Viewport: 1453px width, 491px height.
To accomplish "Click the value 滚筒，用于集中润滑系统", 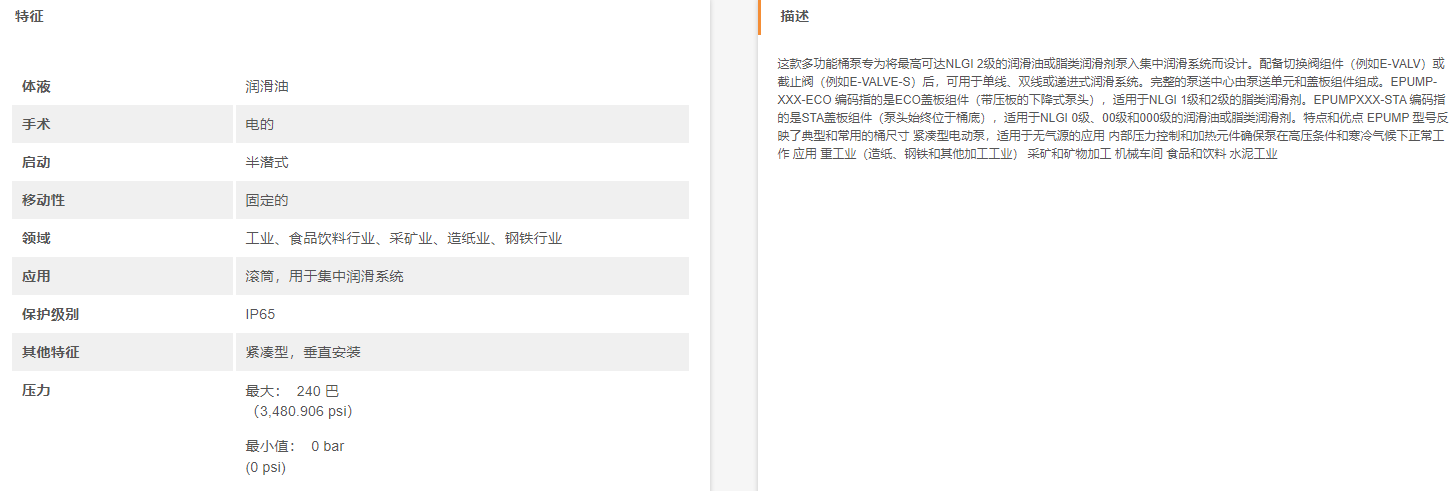I will [325, 276].
